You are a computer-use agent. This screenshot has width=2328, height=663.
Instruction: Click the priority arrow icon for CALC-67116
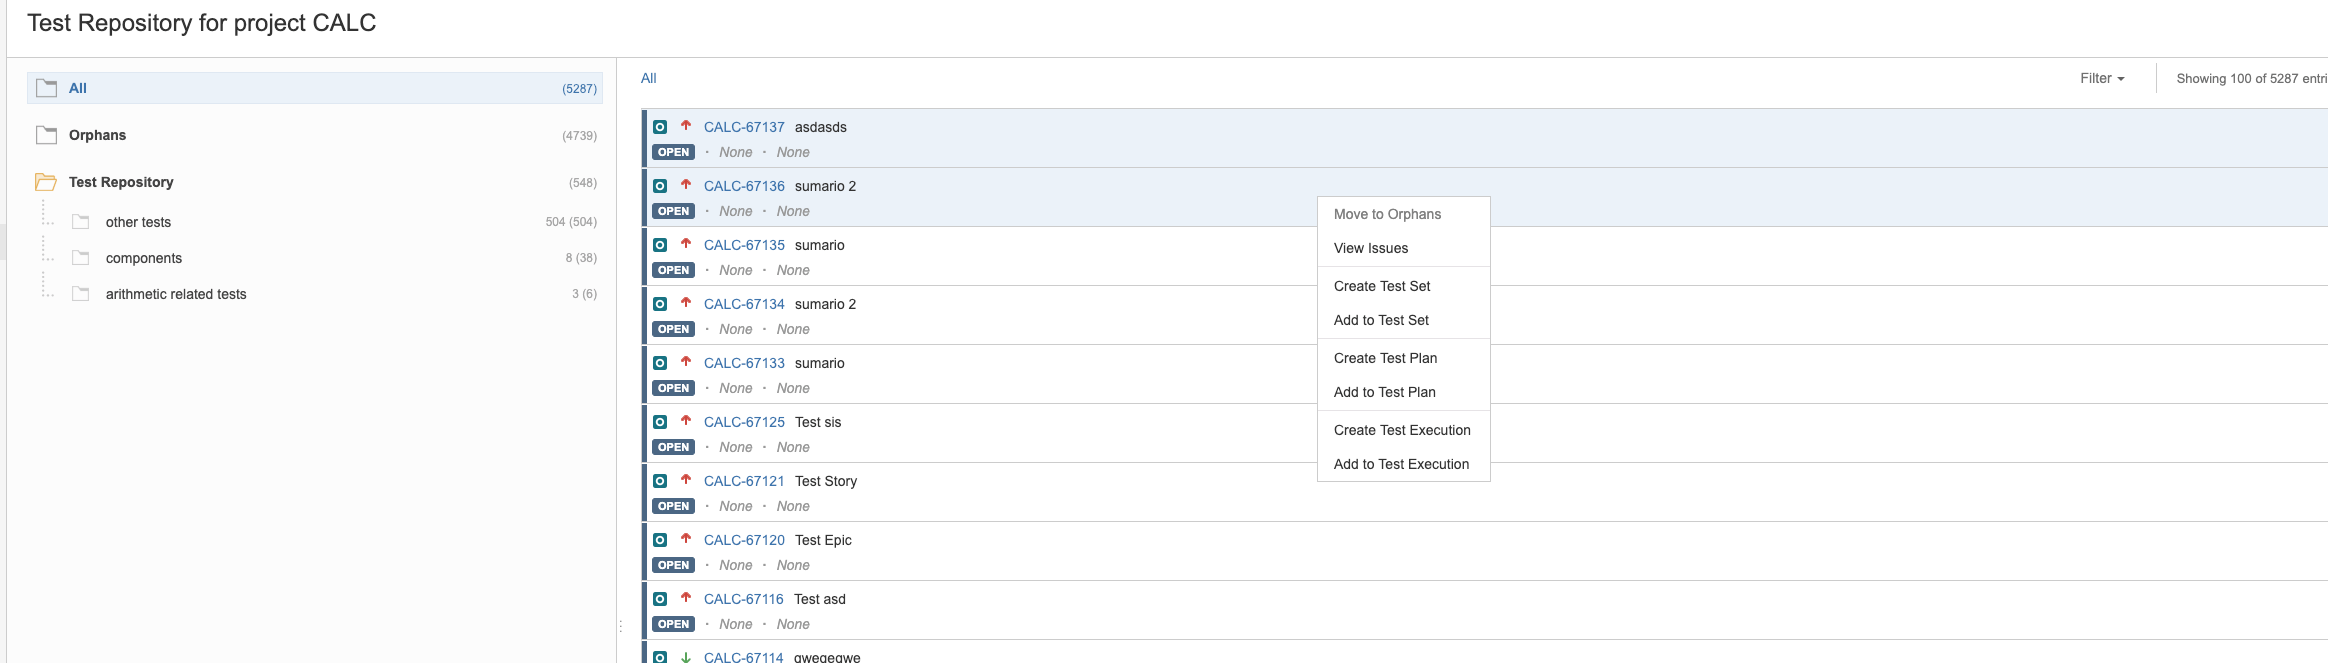coord(686,598)
